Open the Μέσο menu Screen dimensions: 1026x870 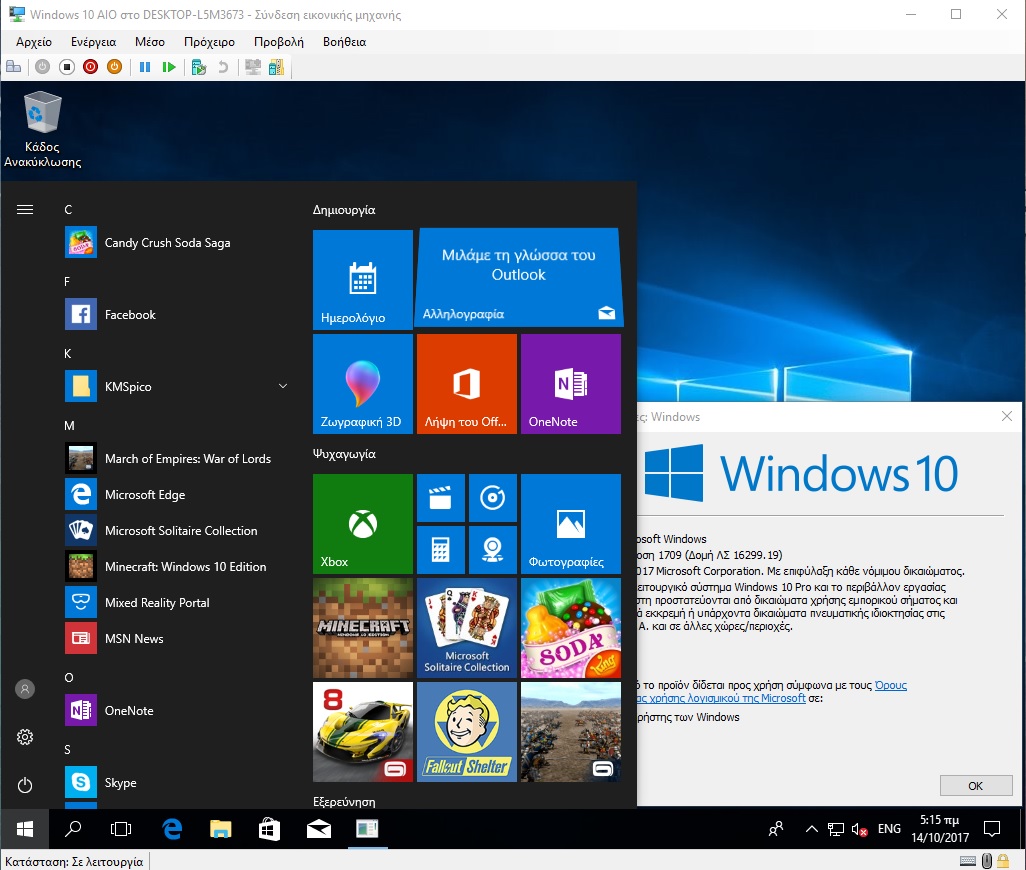(x=150, y=42)
